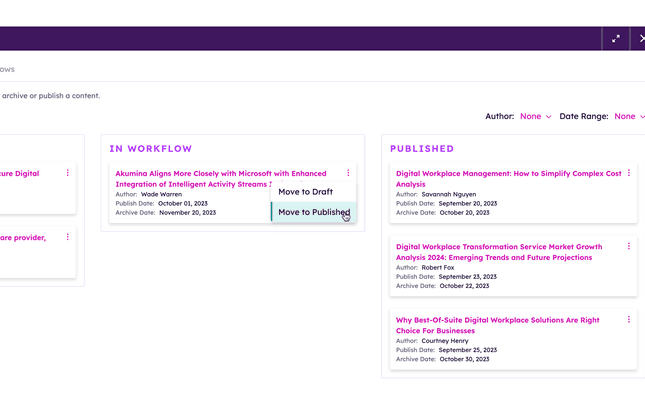Click publish date September 20, 2023
The width and height of the screenshot is (645, 420).
coord(468,203)
